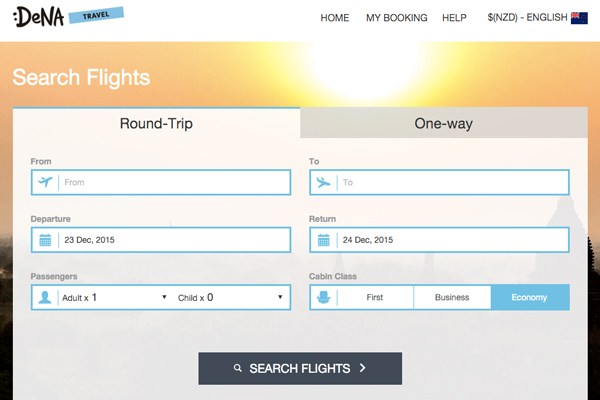Open the Departure calendar icon
This screenshot has width=600, height=400.
(45, 240)
